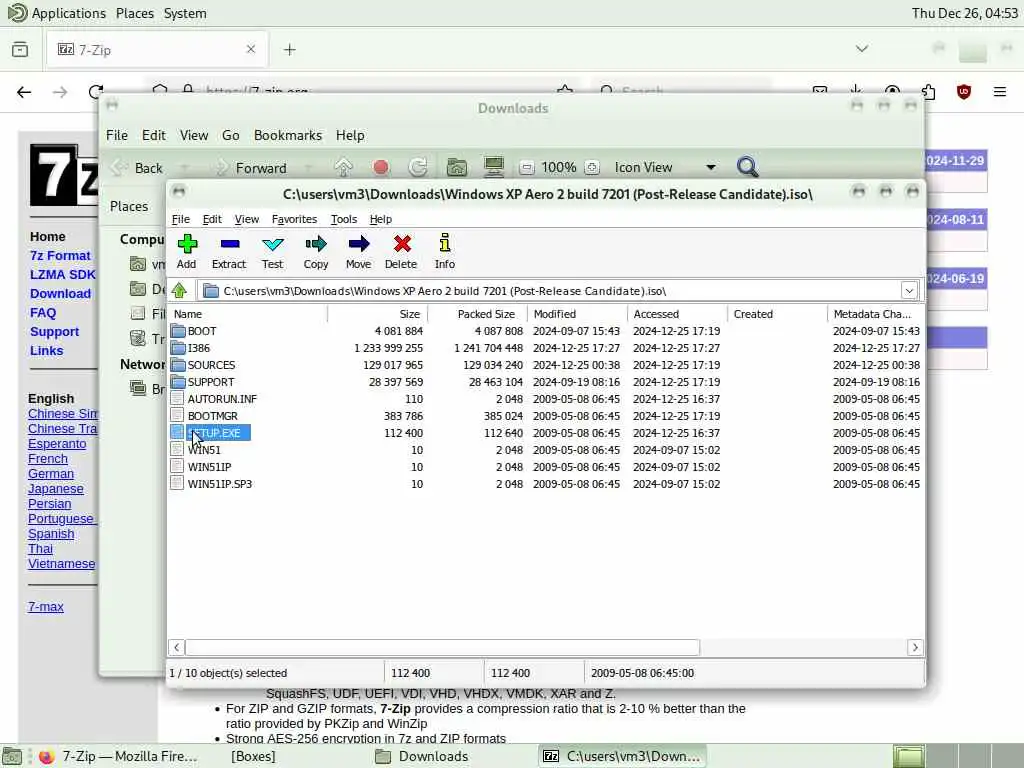Click the AUTORUN.INF file icon
This screenshot has height=768, width=1024.
177,398
